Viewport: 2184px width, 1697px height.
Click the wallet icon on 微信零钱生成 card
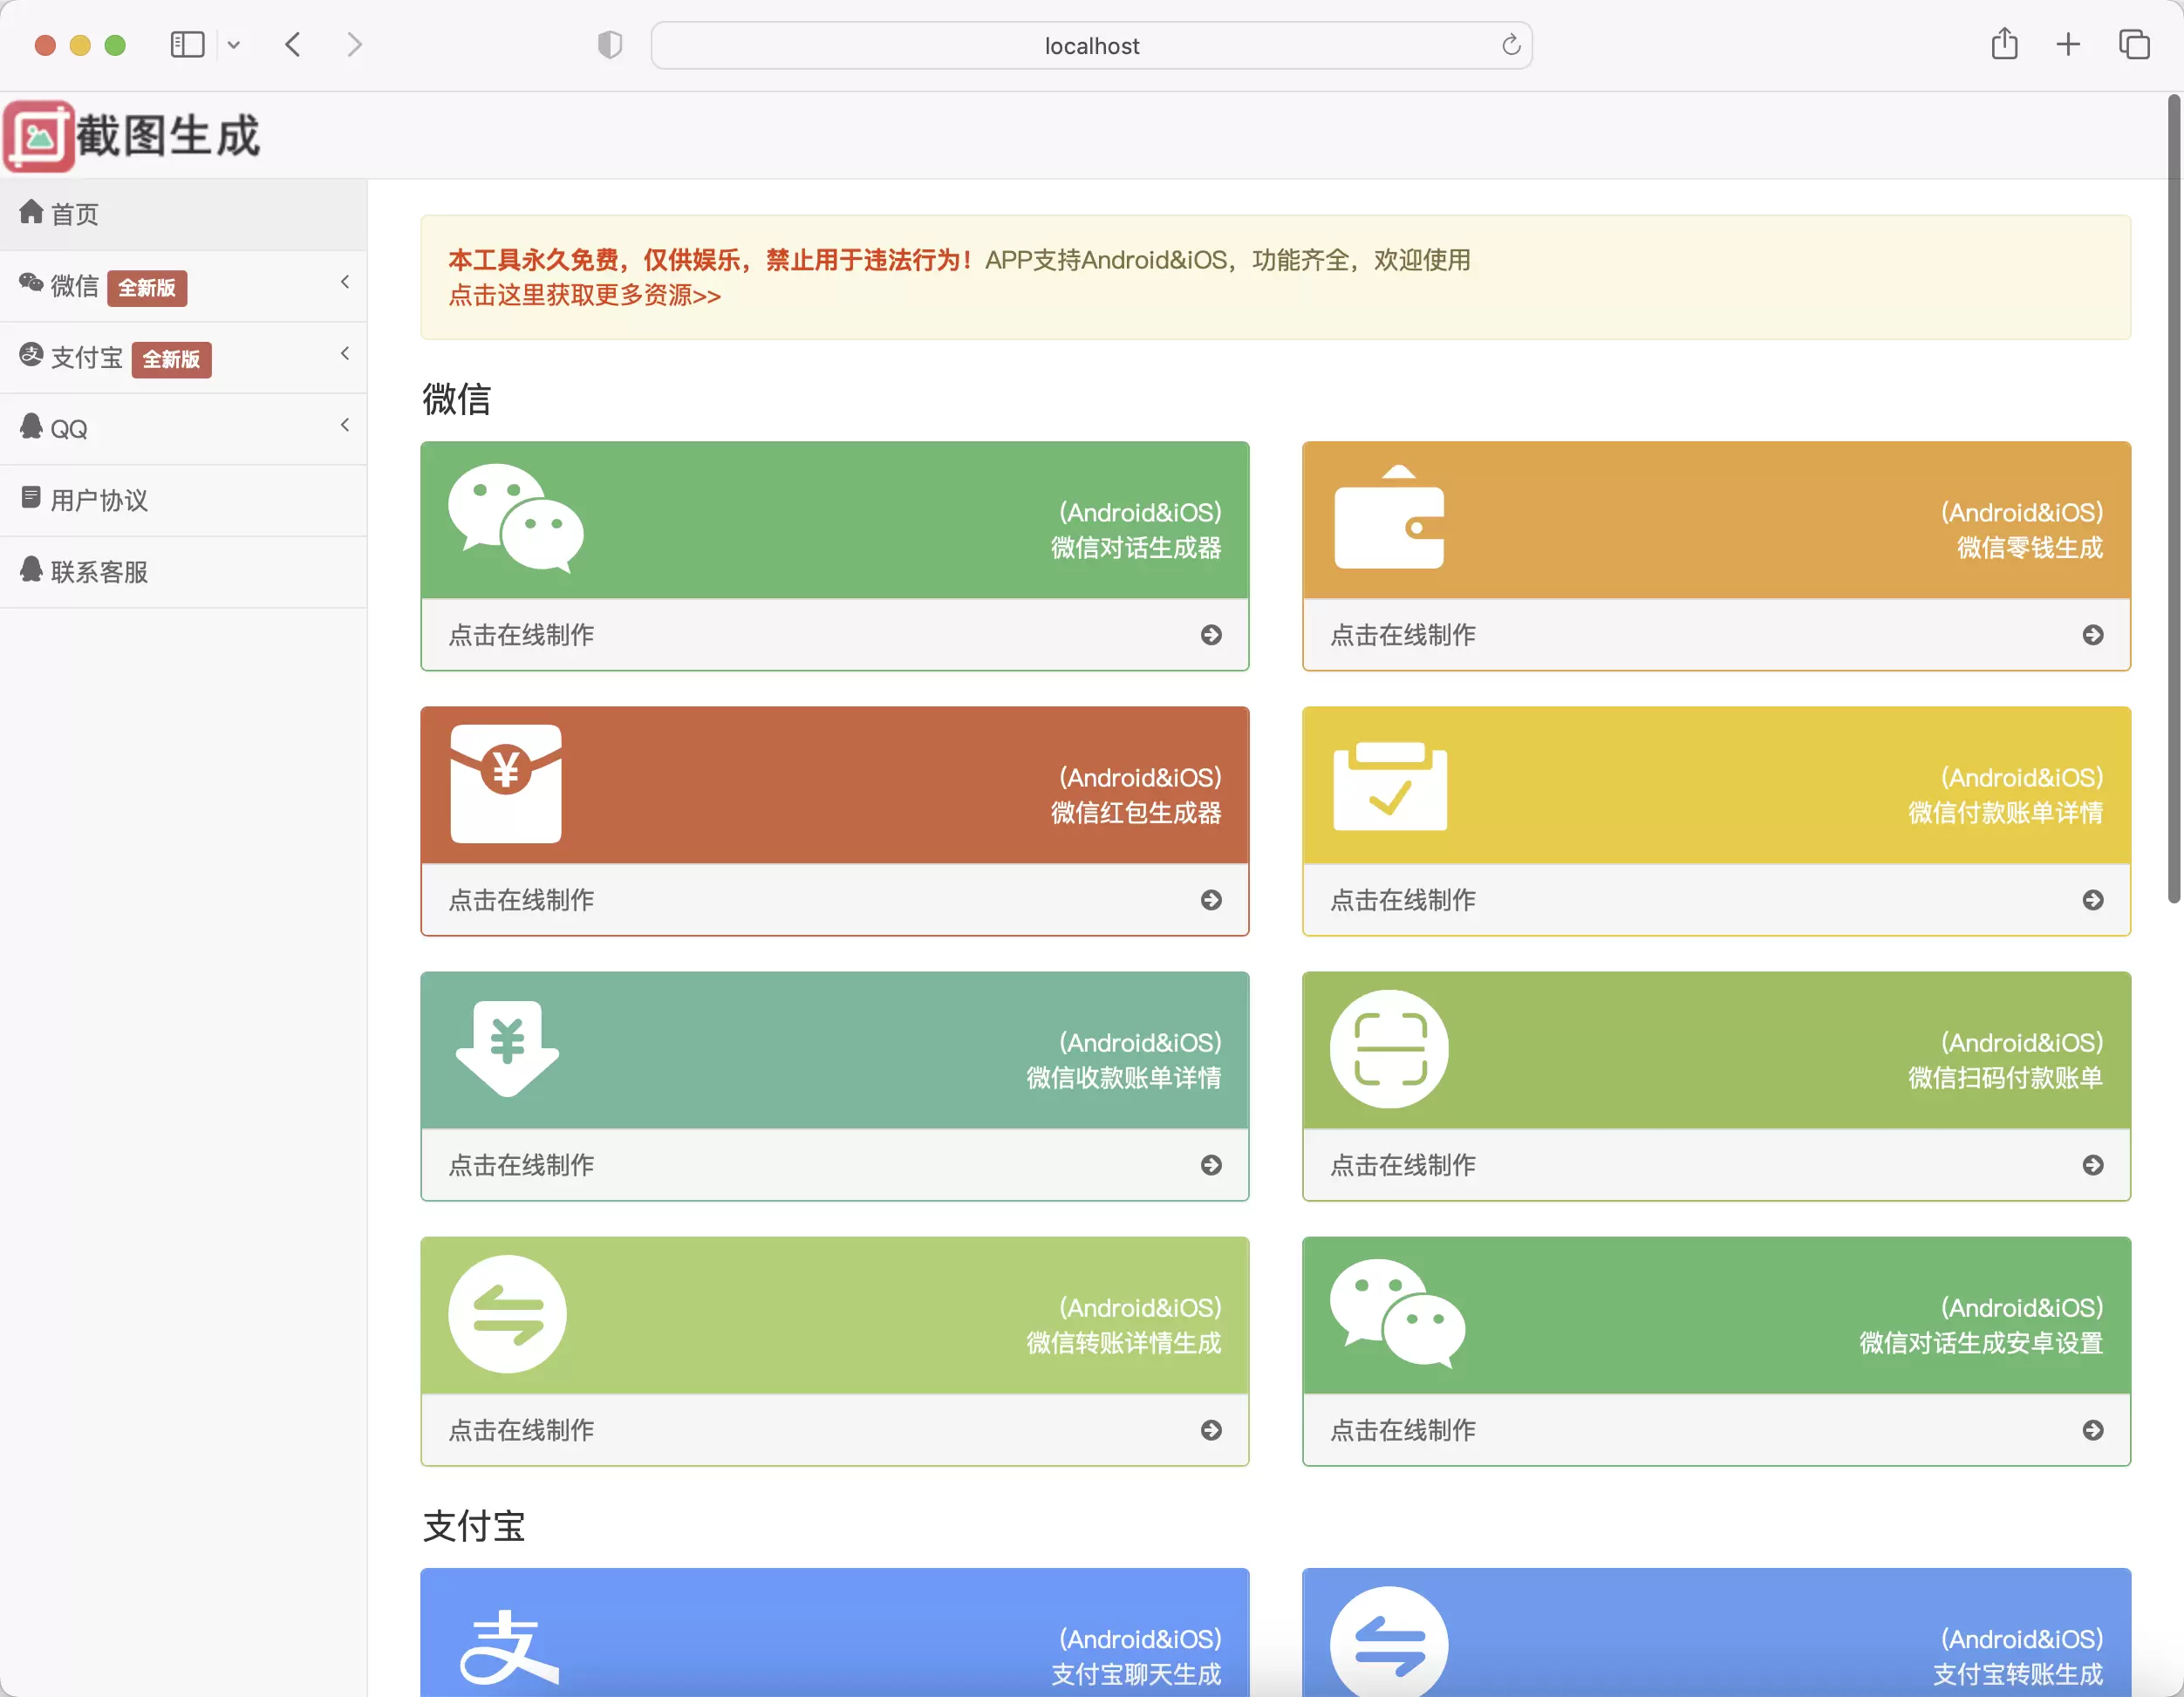tap(1389, 517)
